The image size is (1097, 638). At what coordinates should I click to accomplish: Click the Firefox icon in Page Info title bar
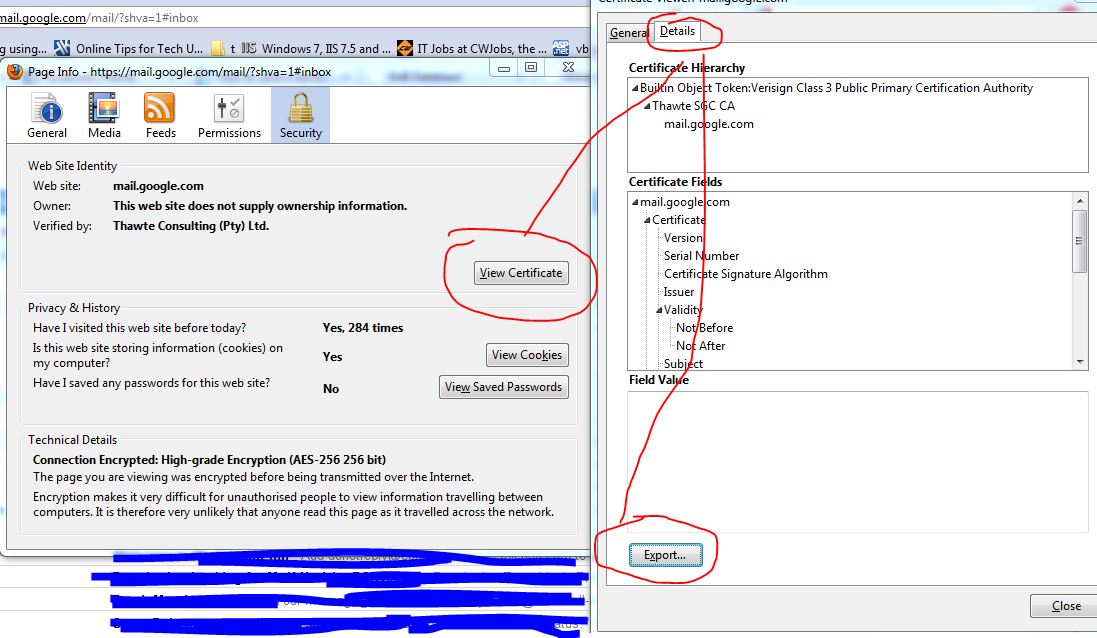pos(14,71)
